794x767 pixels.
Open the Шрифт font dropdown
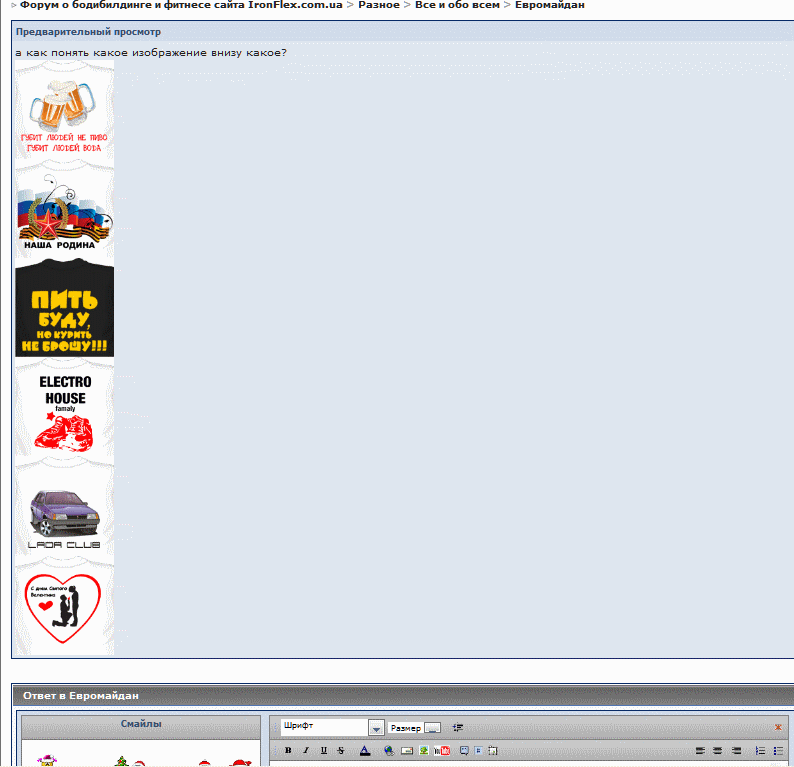(x=376, y=728)
